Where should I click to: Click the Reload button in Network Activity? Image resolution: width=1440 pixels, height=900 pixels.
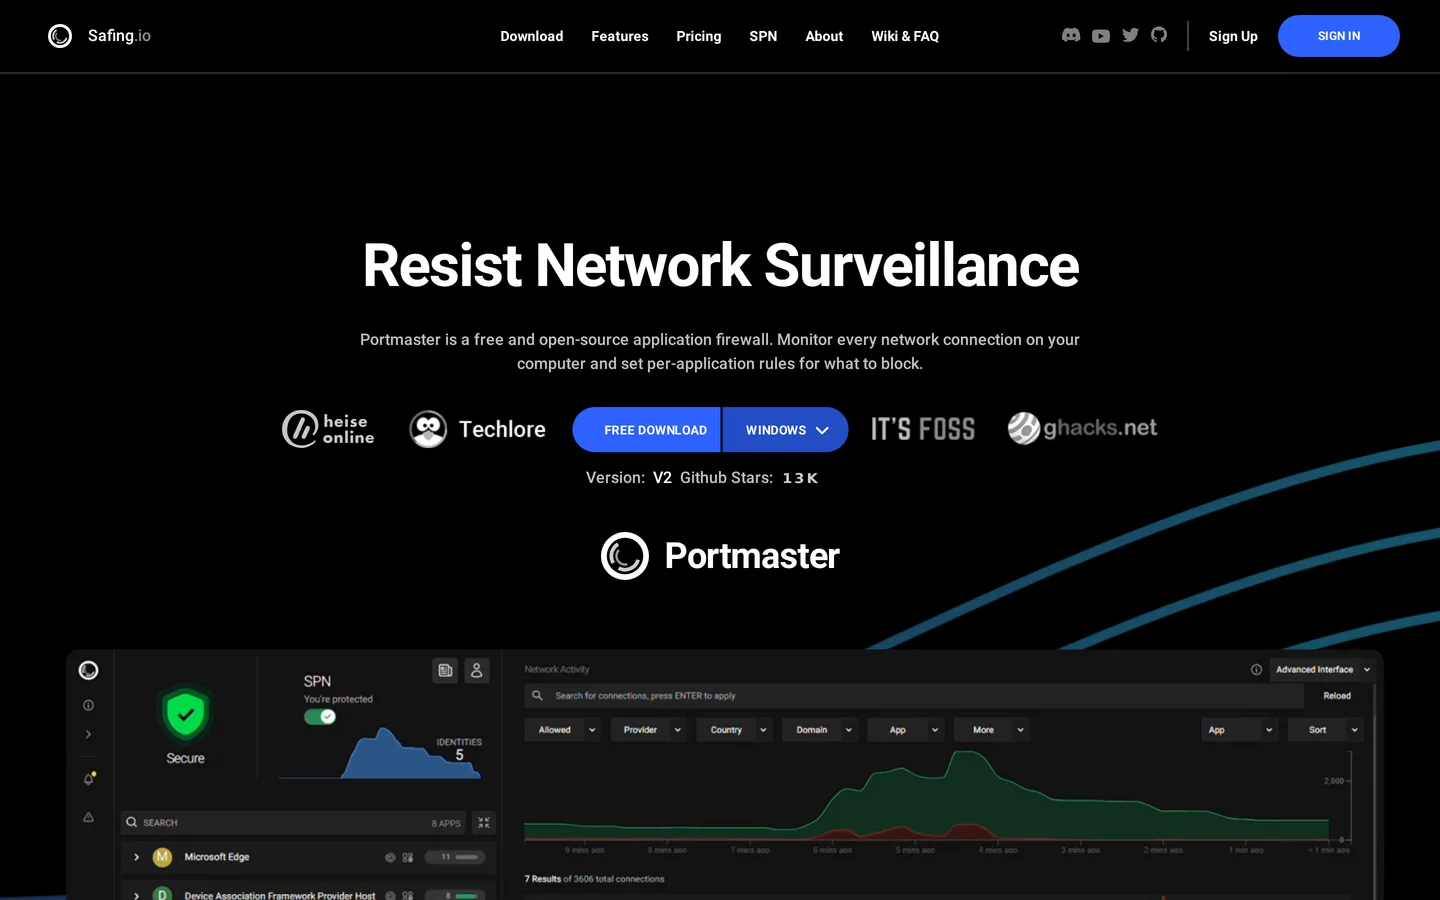point(1337,695)
